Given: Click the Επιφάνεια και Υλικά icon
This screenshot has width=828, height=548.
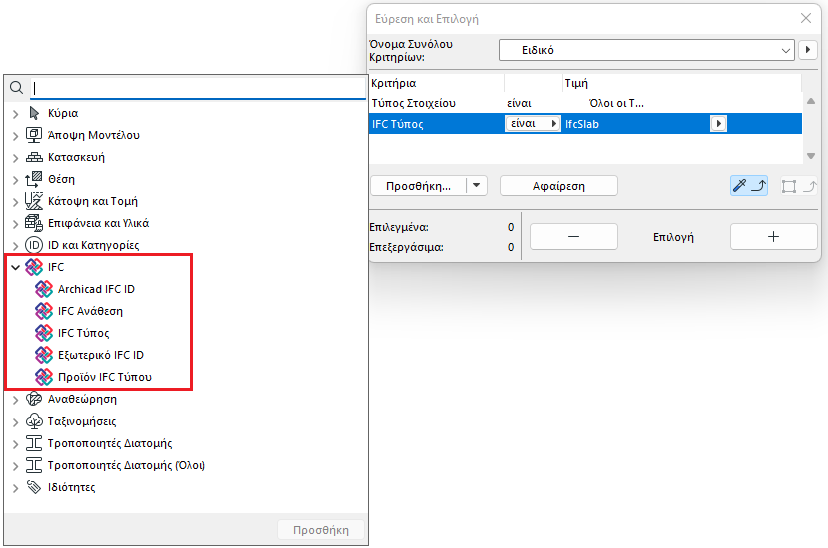Looking at the screenshot, I should click(34, 223).
